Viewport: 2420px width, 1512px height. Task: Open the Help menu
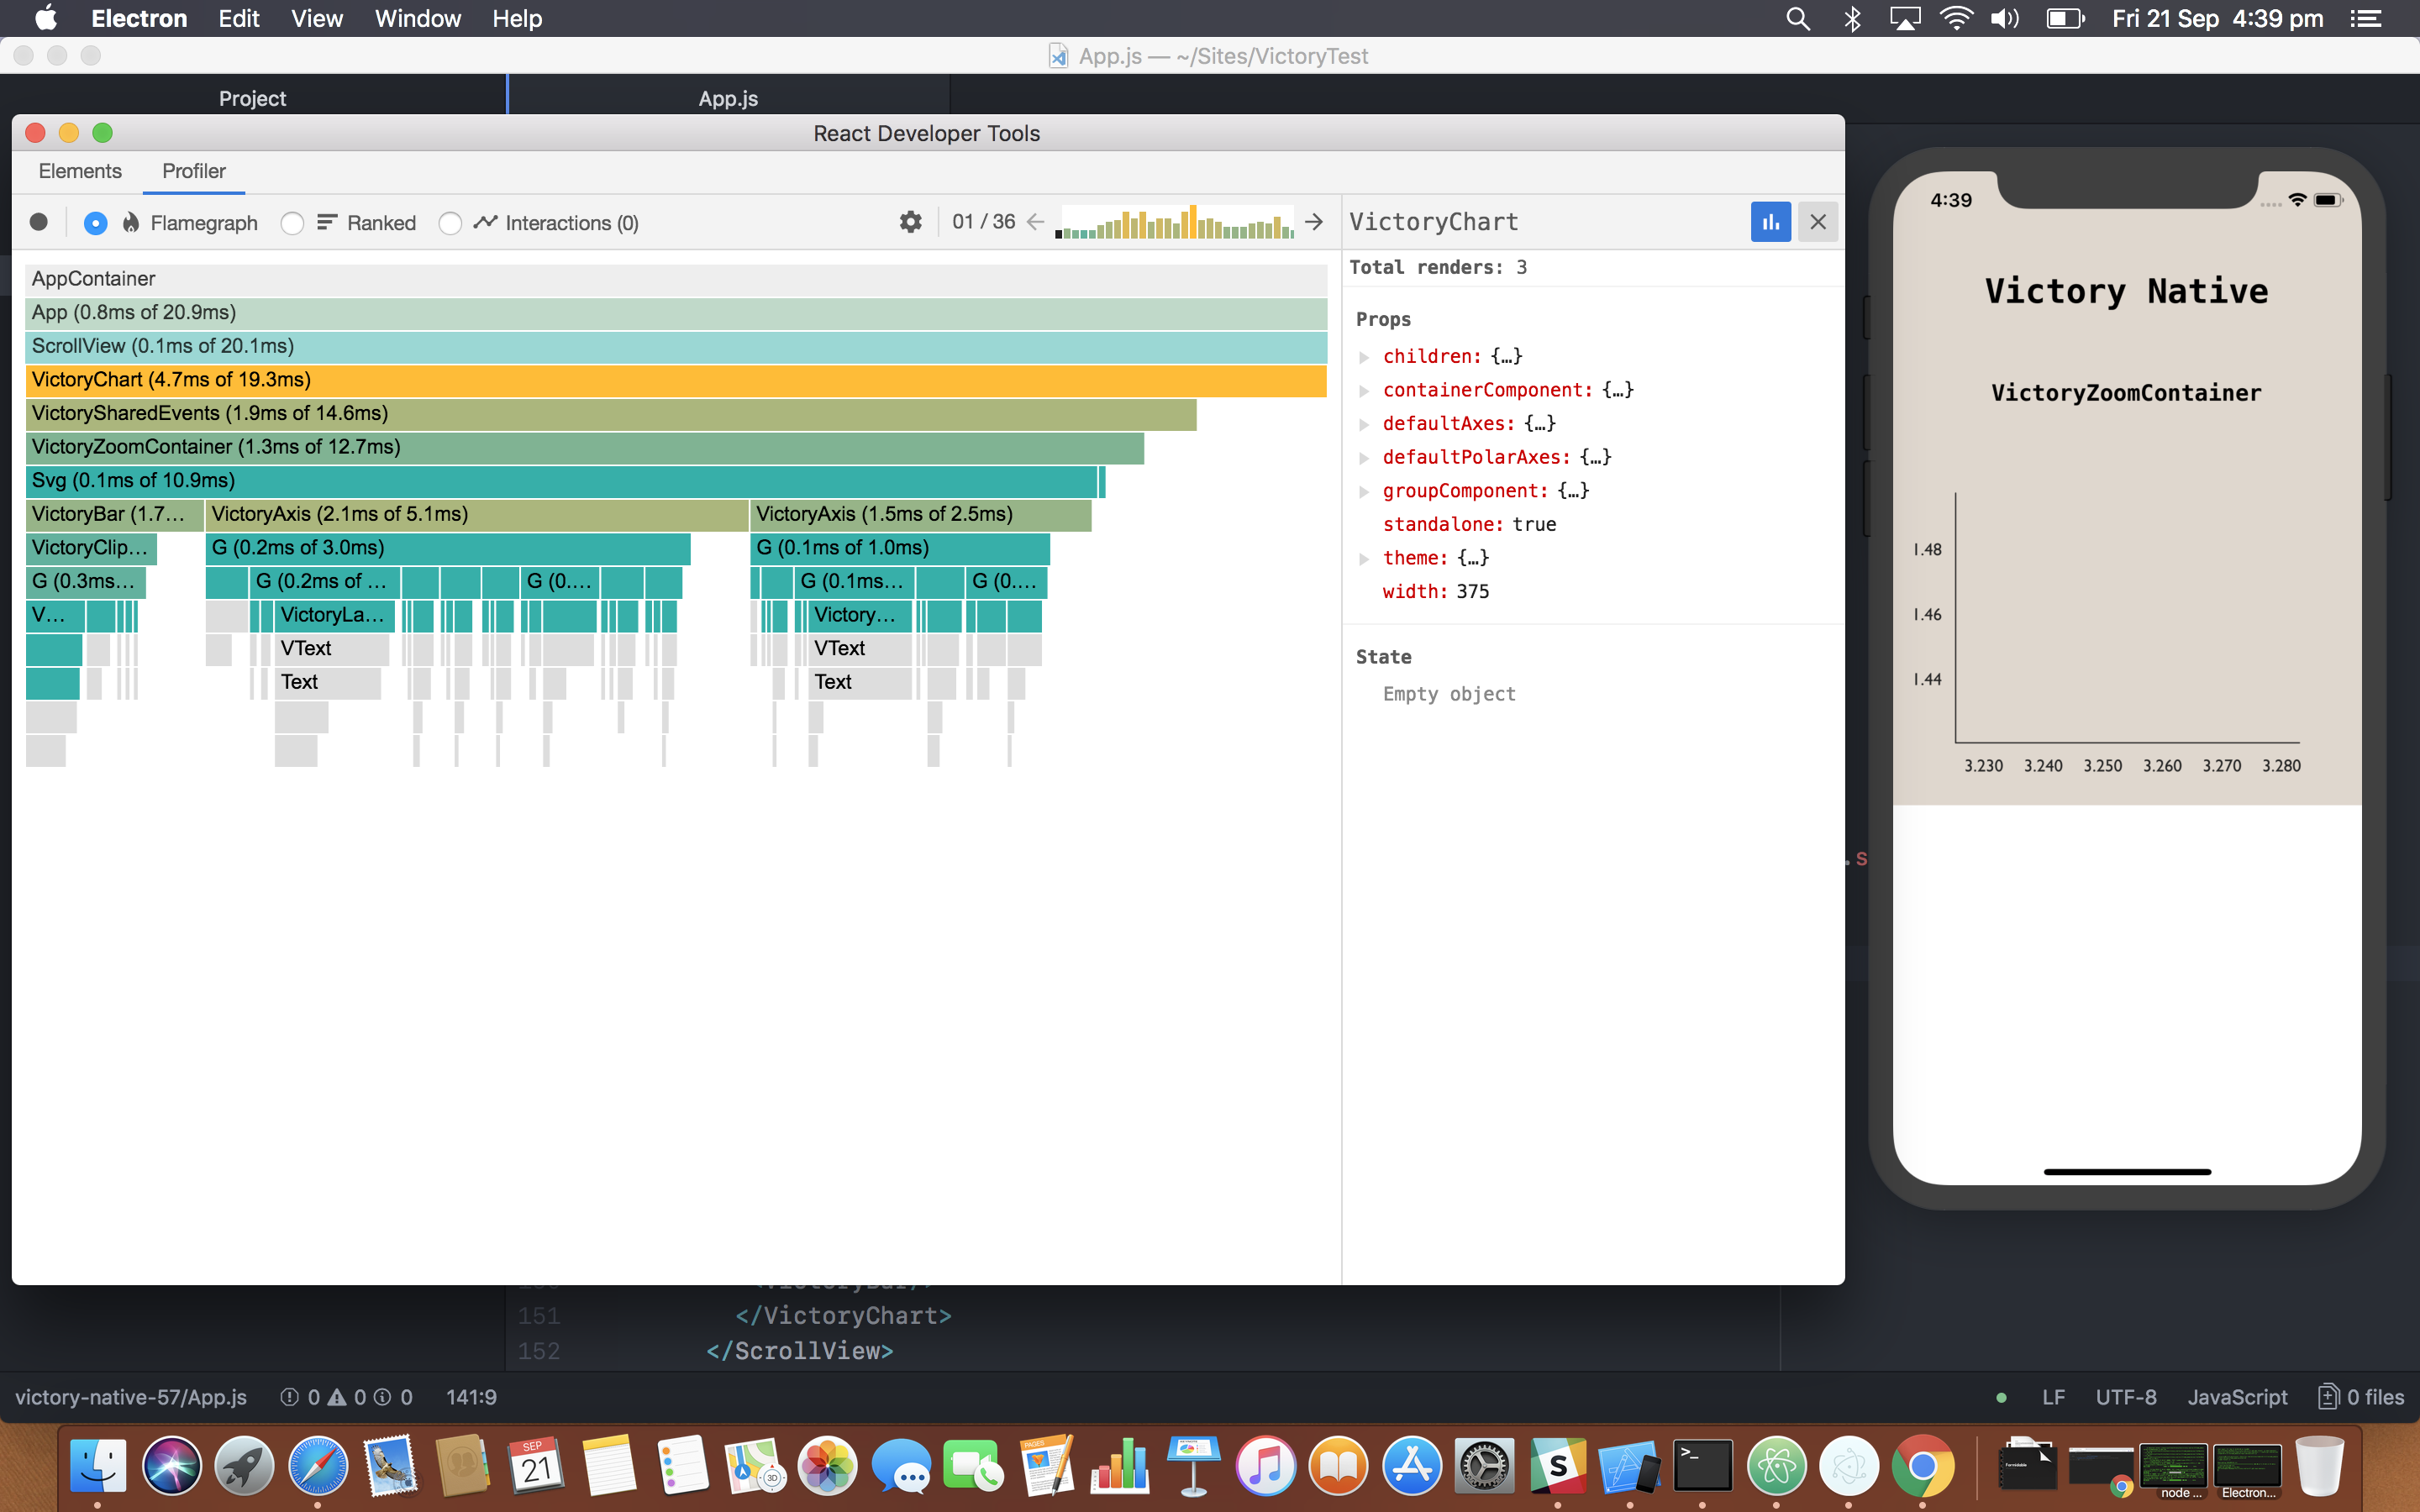(x=517, y=18)
